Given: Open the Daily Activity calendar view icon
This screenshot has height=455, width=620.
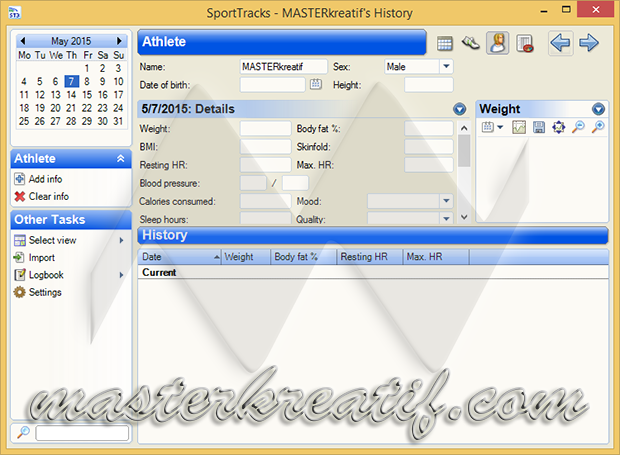Looking at the screenshot, I should [444, 43].
